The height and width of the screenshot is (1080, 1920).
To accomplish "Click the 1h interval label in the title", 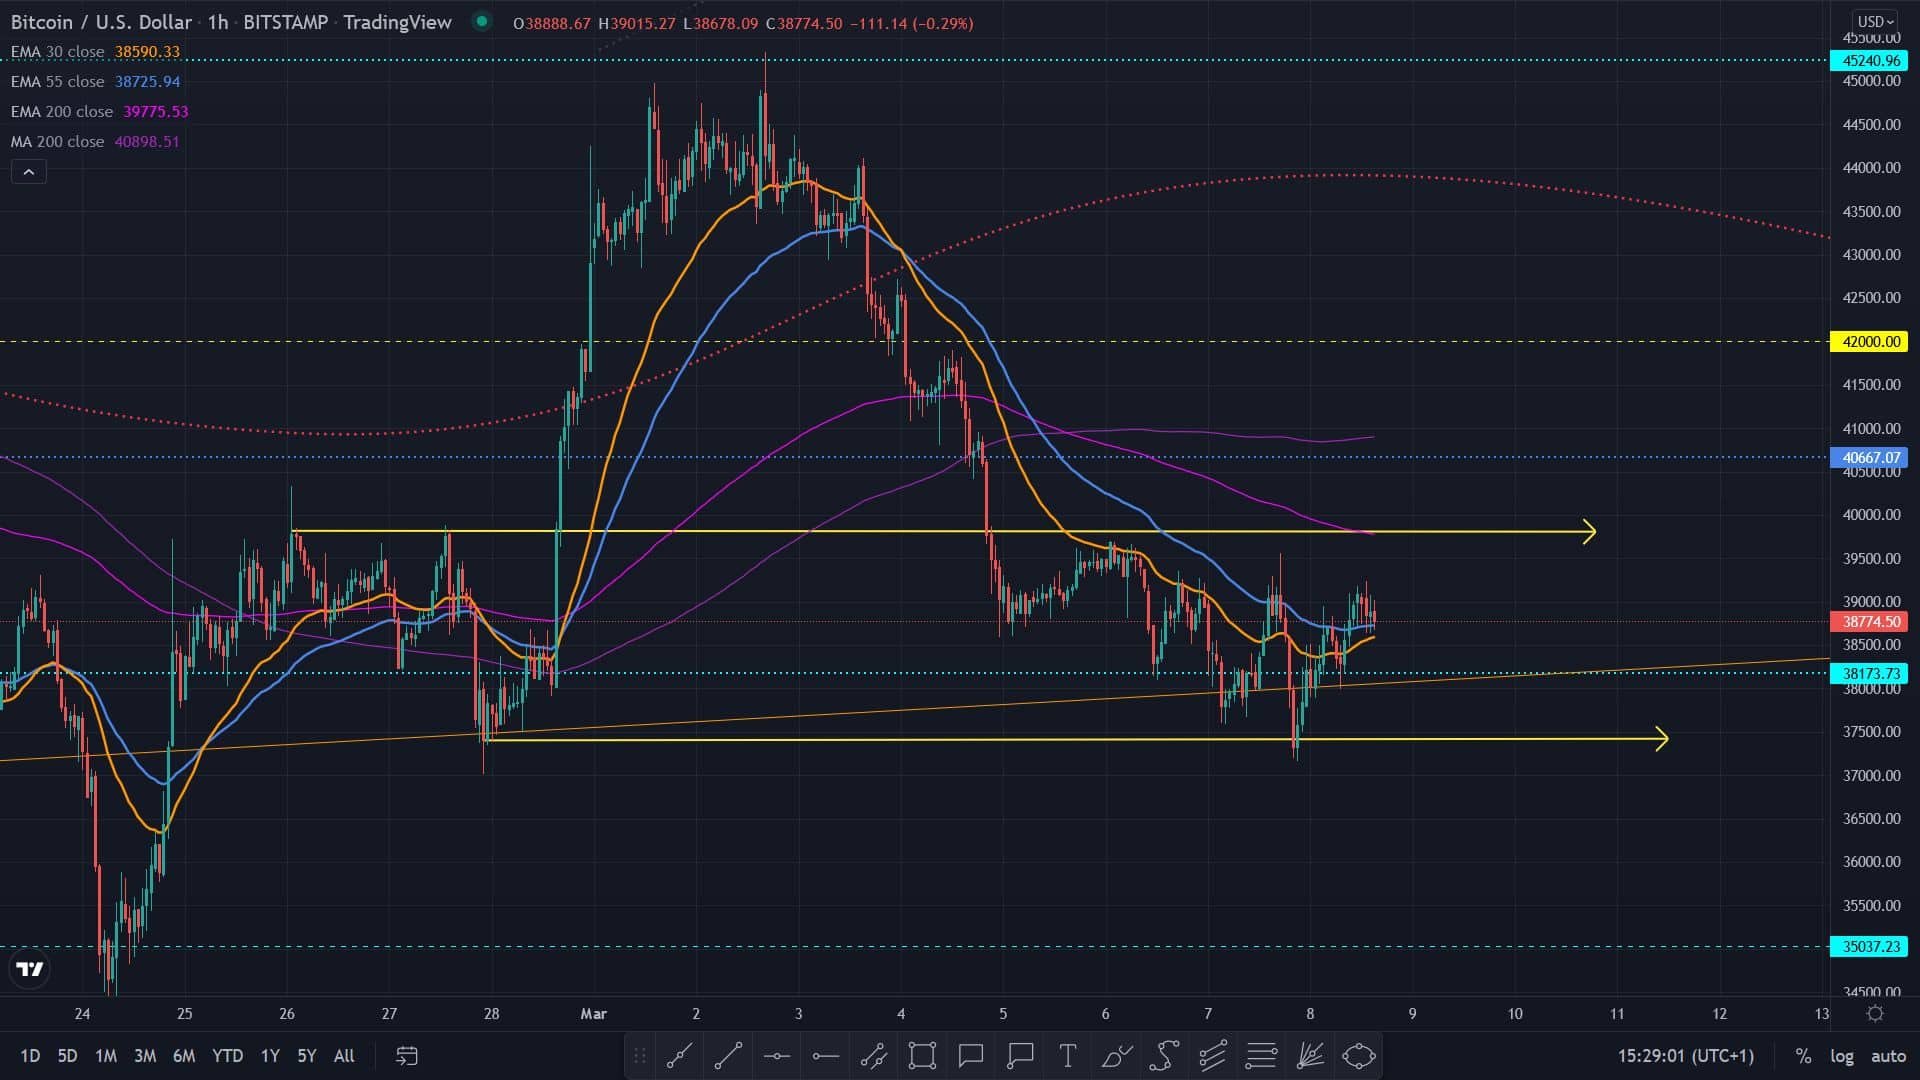I will pos(218,22).
